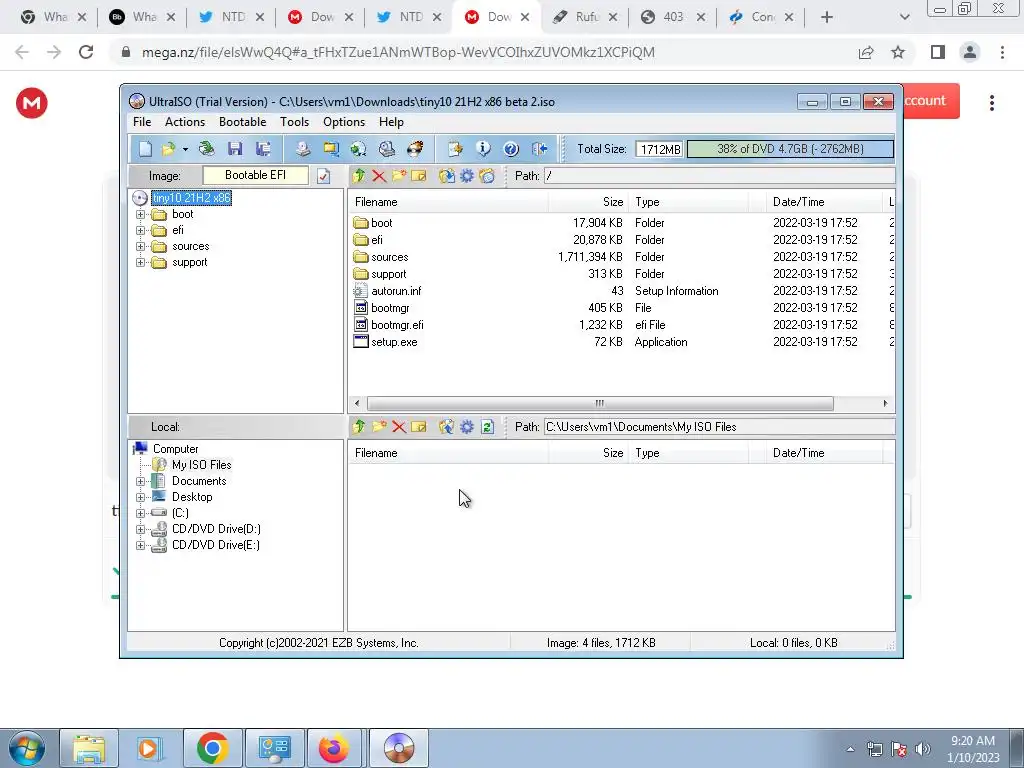
Task: Click the right arrow of horizontal scrollbar
Action: click(886, 404)
